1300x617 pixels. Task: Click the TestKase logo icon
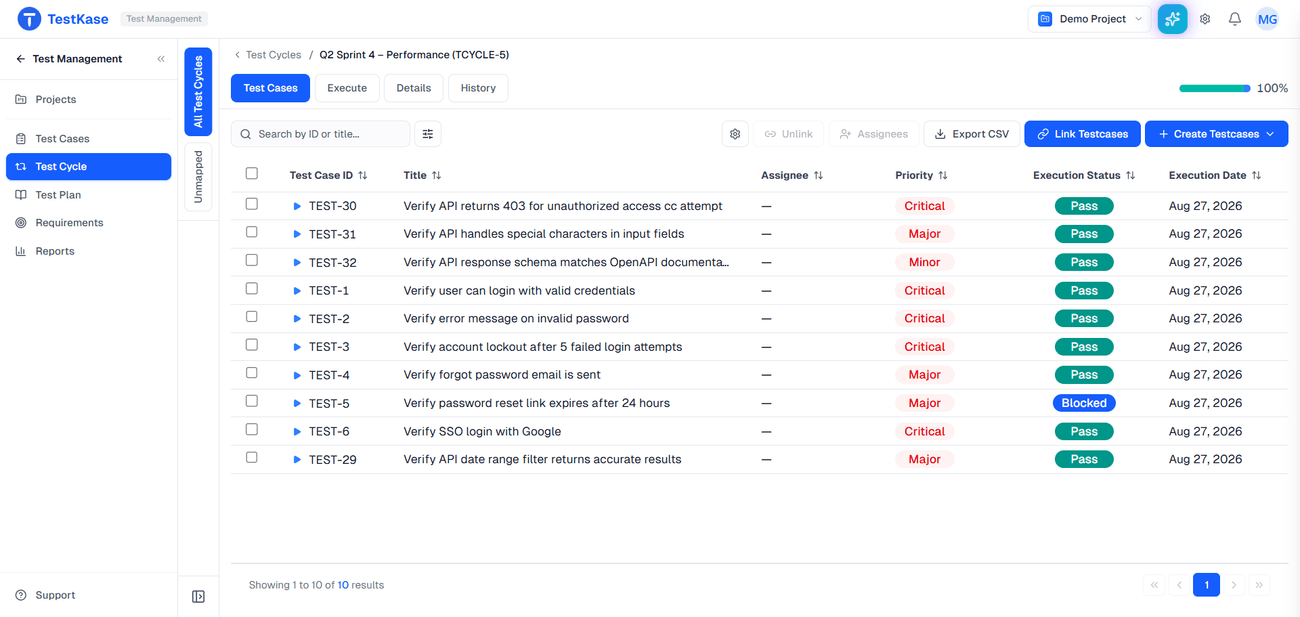(29, 19)
